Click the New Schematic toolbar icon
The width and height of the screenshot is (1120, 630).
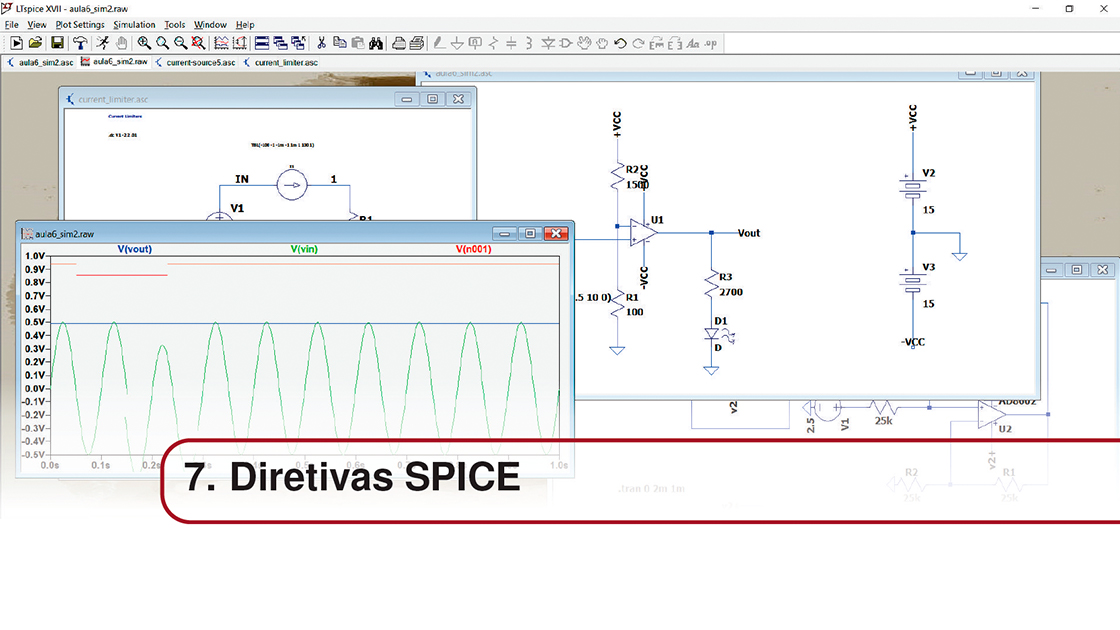tap(16, 44)
